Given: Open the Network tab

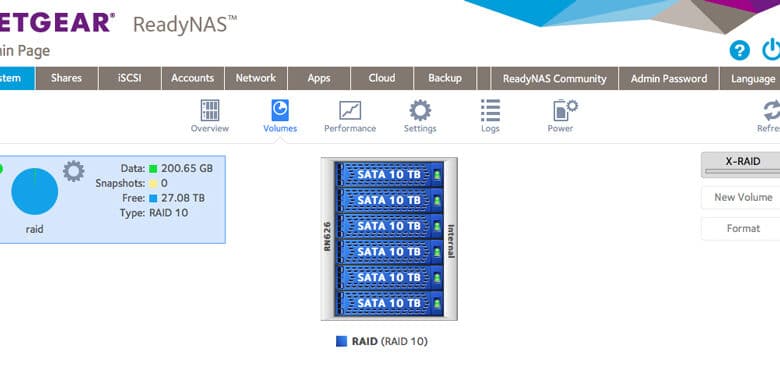Looking at the screenshot, I should coord(256,79).
